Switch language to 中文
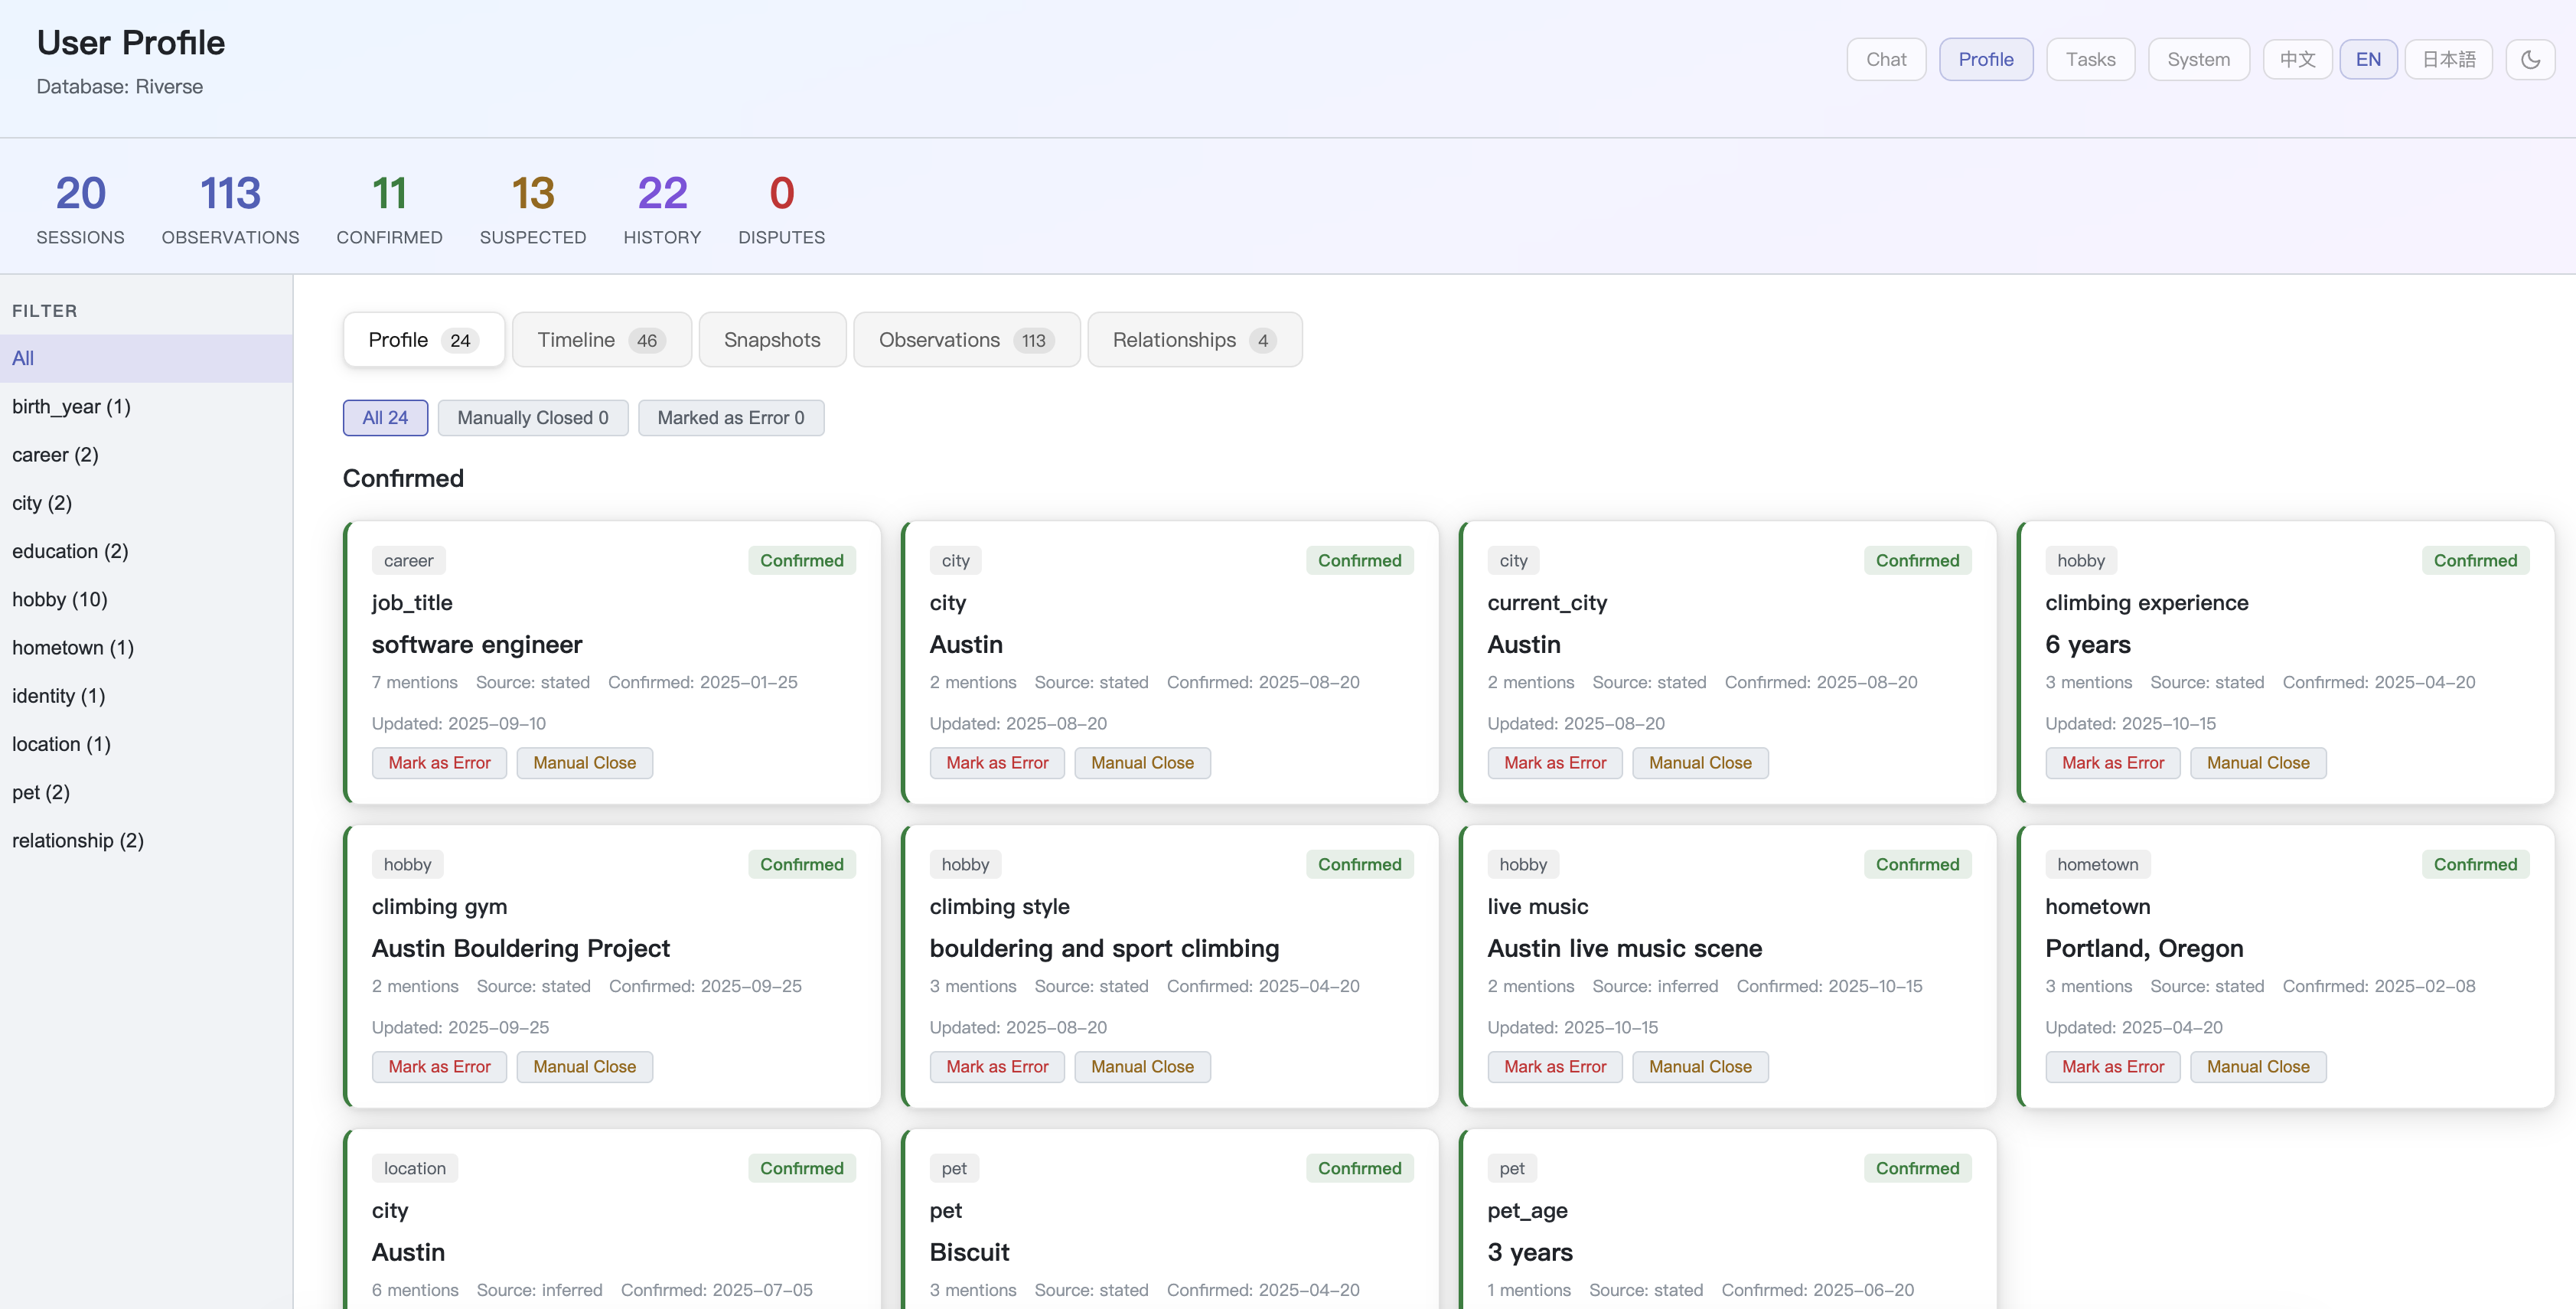The height and width of the screenshot is (1309, 2576). coord(2297,59)
